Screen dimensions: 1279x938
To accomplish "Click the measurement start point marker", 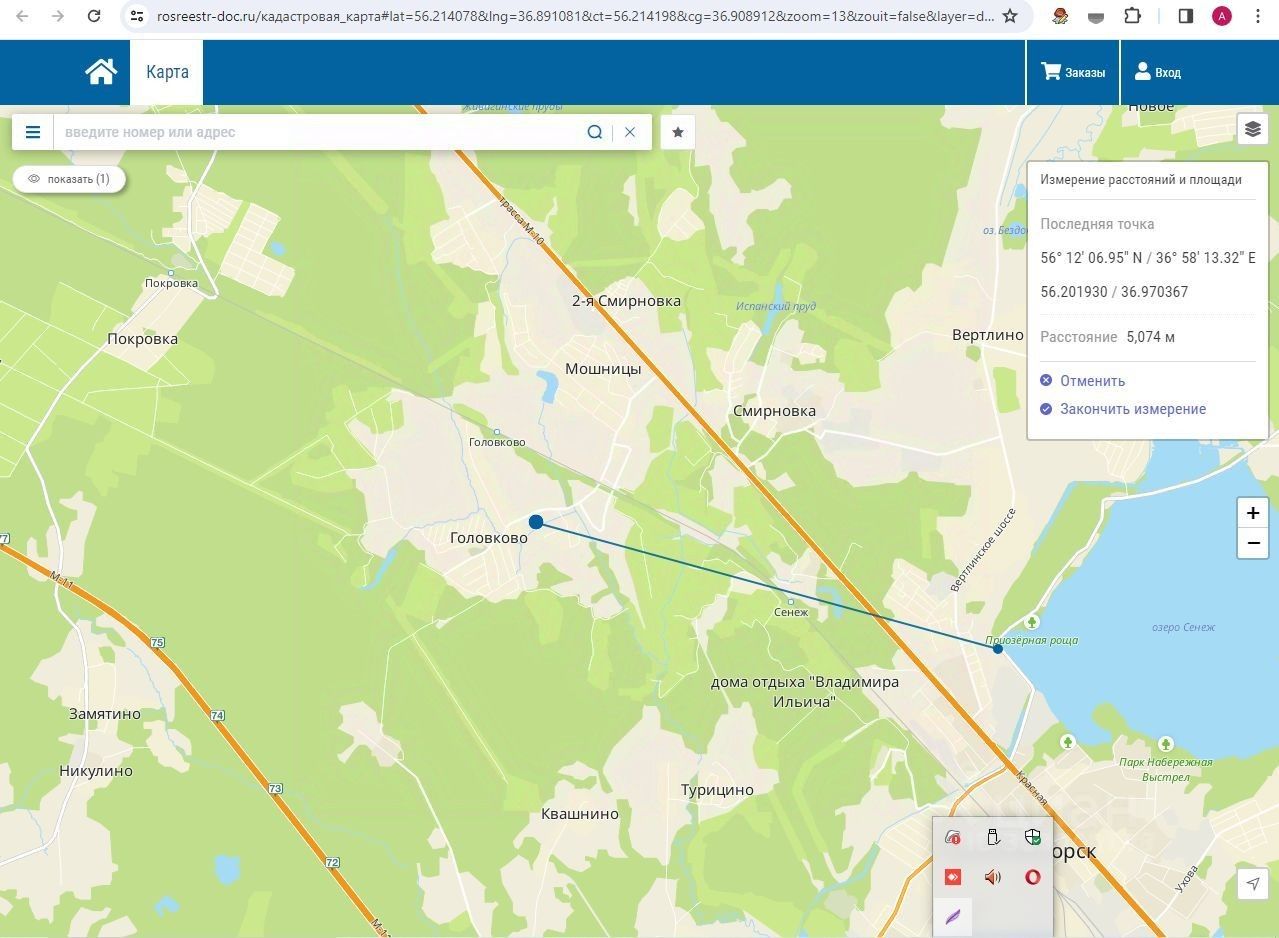I will tap(536, 522).
